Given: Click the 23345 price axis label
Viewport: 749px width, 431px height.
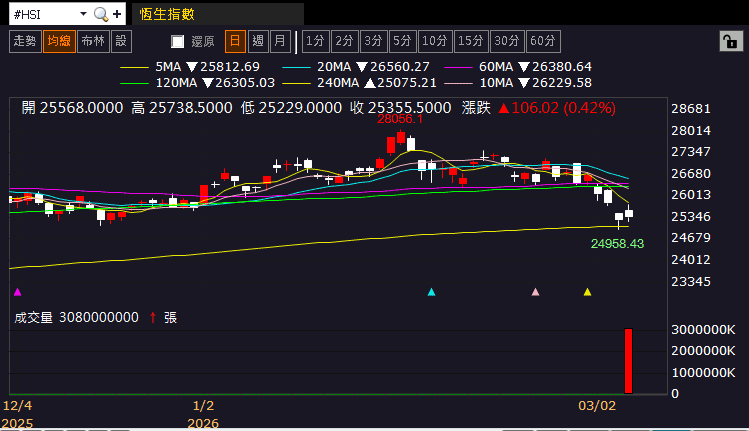Looking at the screenshot, I should pyautogui.click(x=691, y=281).
